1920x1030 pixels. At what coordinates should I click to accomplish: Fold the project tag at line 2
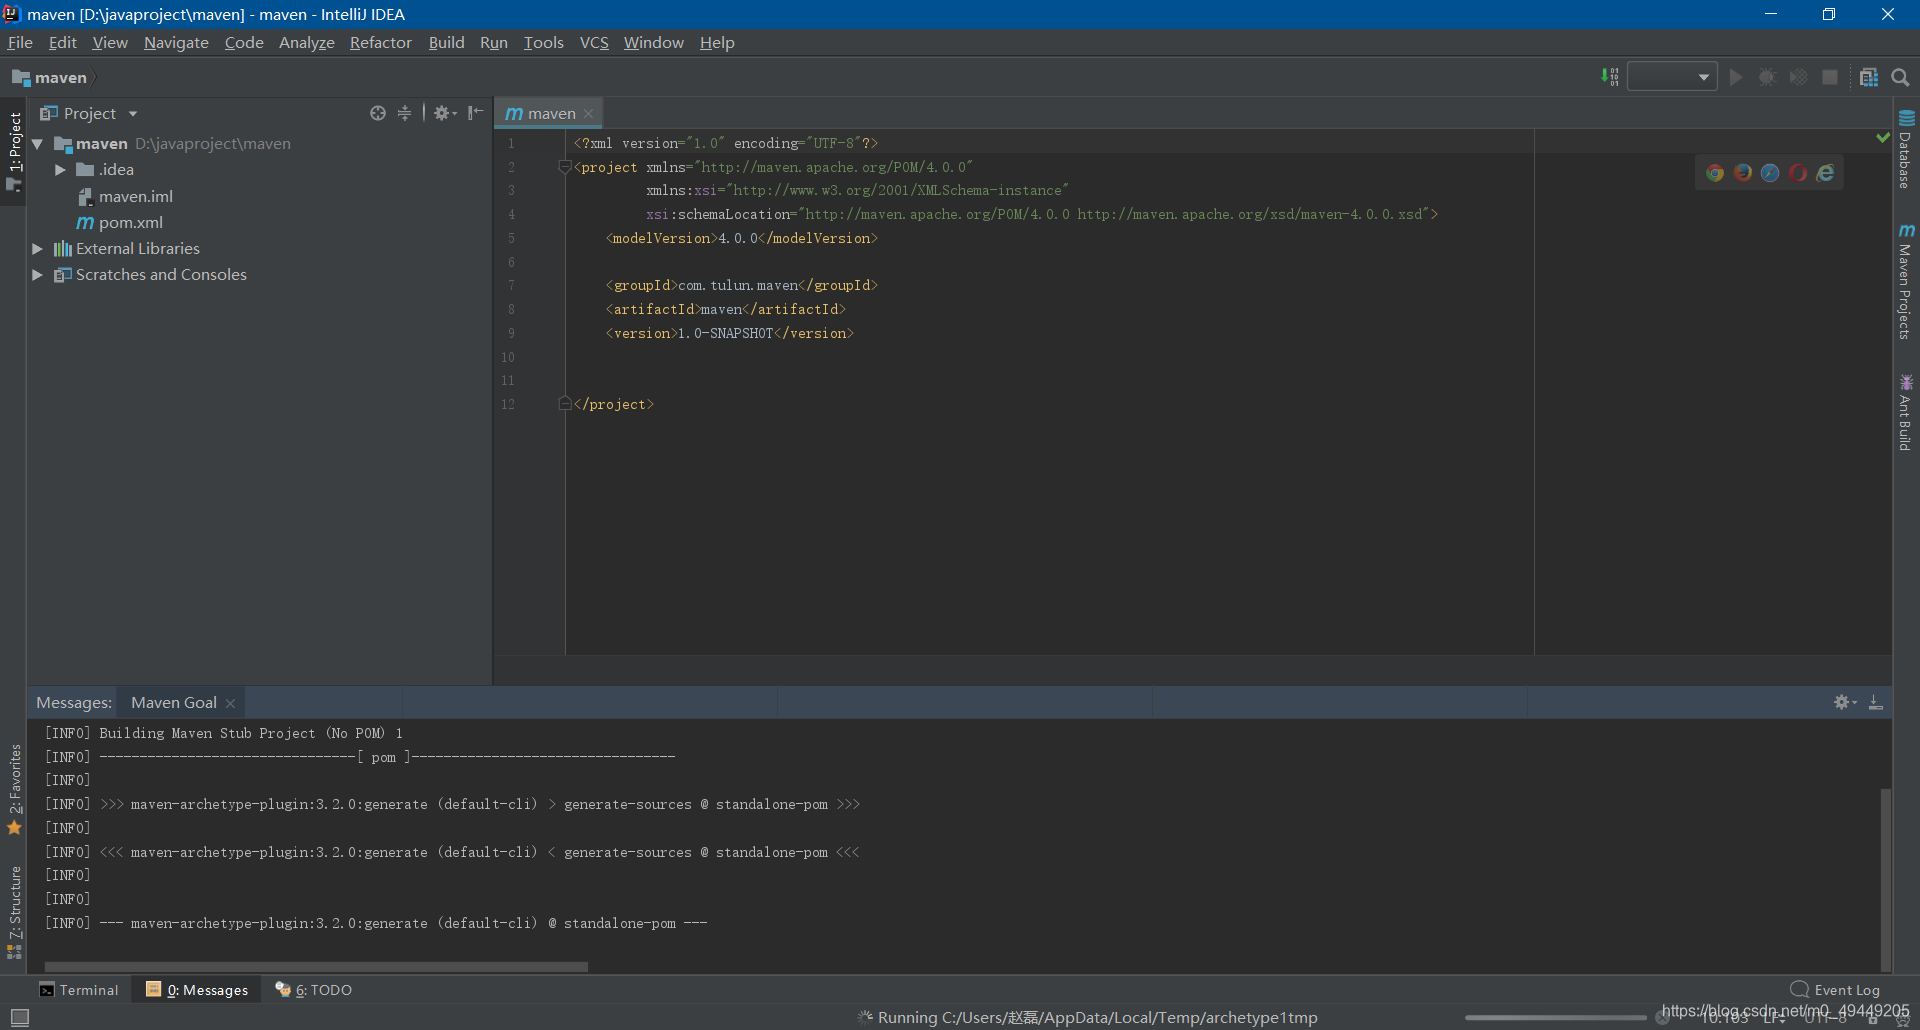point(565,167)
